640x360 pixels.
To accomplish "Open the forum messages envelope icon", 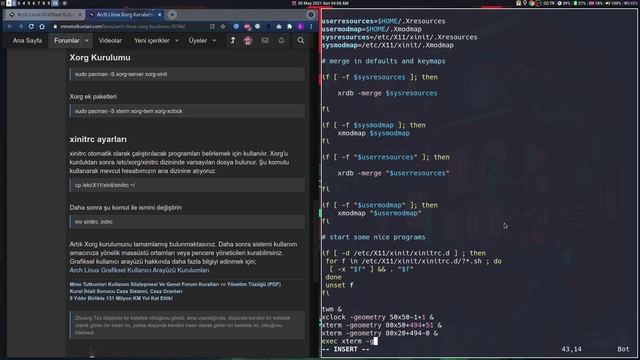I will tap(265, 40).
